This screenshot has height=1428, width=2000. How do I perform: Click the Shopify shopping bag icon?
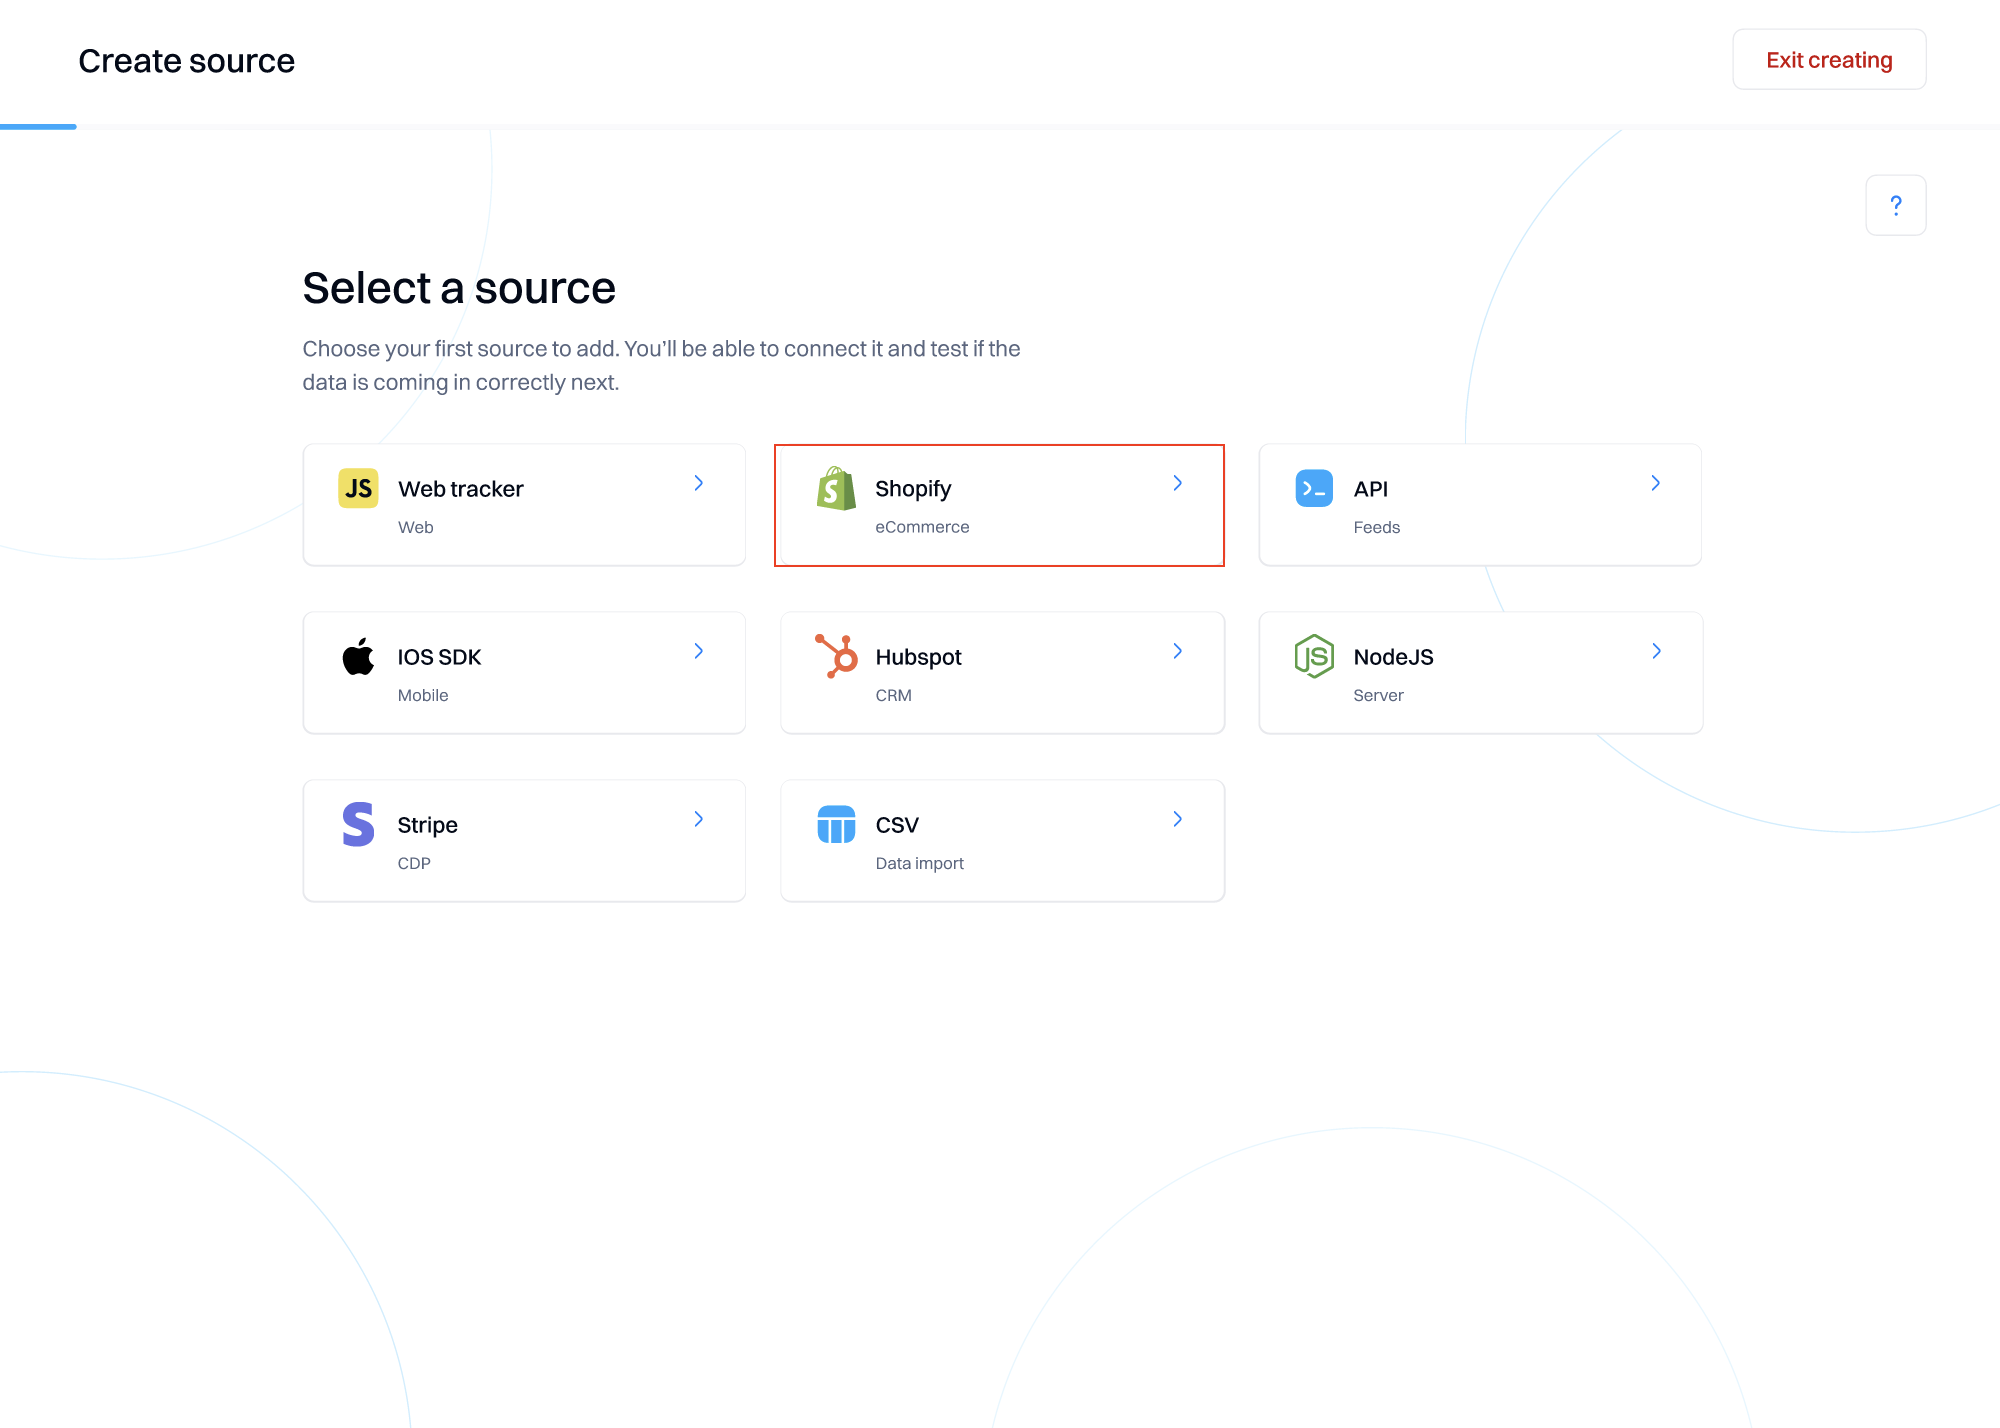[x=836, y=488]
